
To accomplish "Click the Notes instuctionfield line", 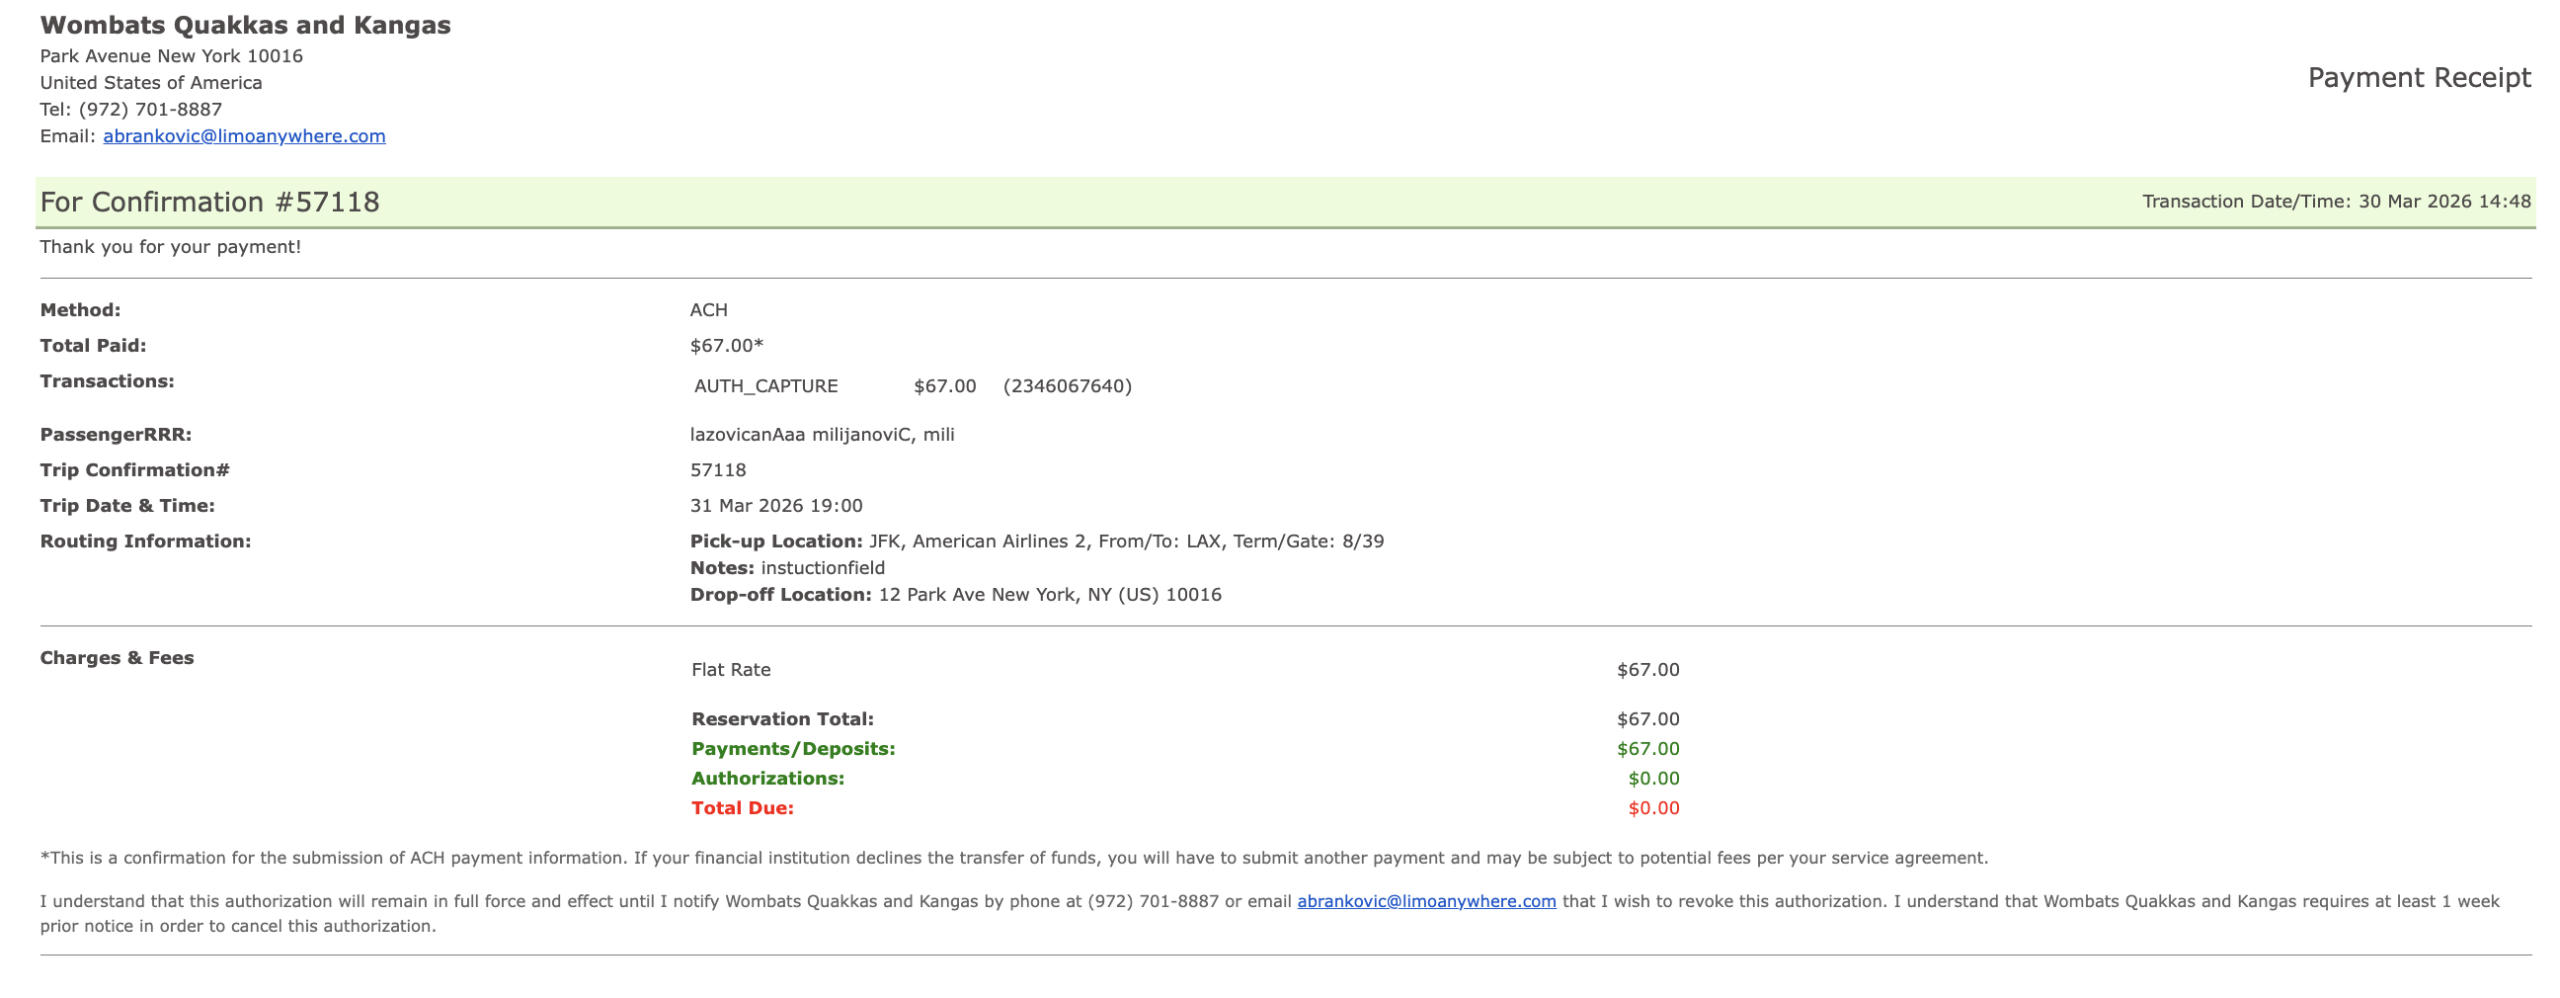I will (787, 568).
